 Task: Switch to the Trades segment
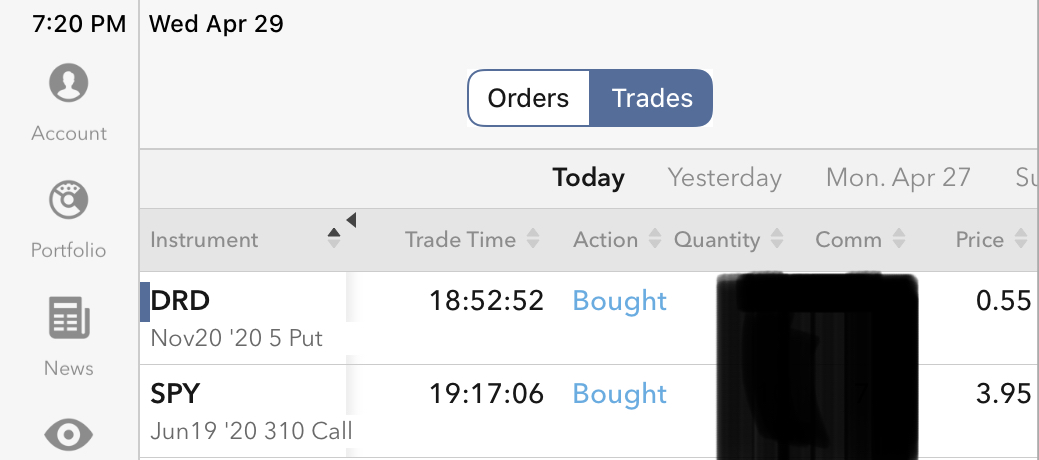pos(652,98)
